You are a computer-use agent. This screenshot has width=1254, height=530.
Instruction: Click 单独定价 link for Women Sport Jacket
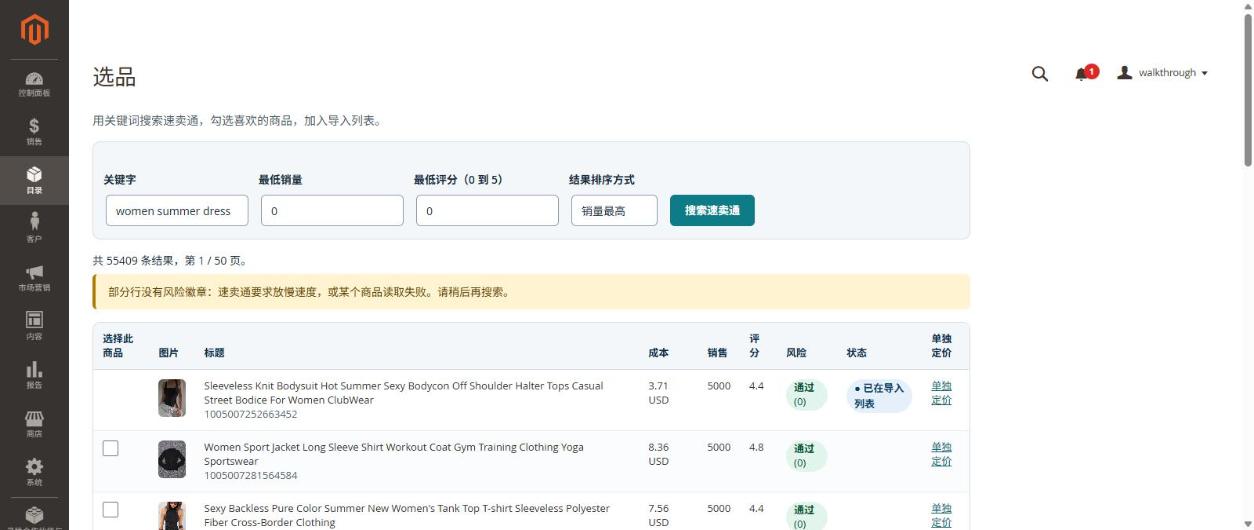click(x=942, y=454)
